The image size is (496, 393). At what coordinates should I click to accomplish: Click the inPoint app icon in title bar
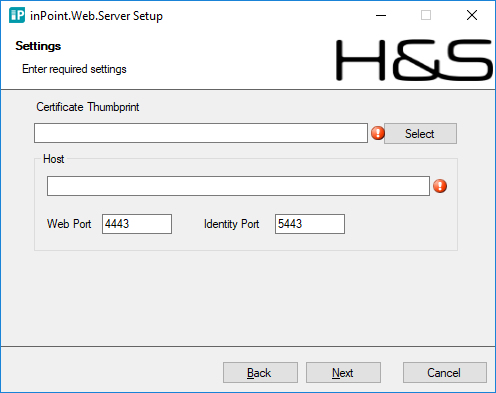click(x=17, y=15)
